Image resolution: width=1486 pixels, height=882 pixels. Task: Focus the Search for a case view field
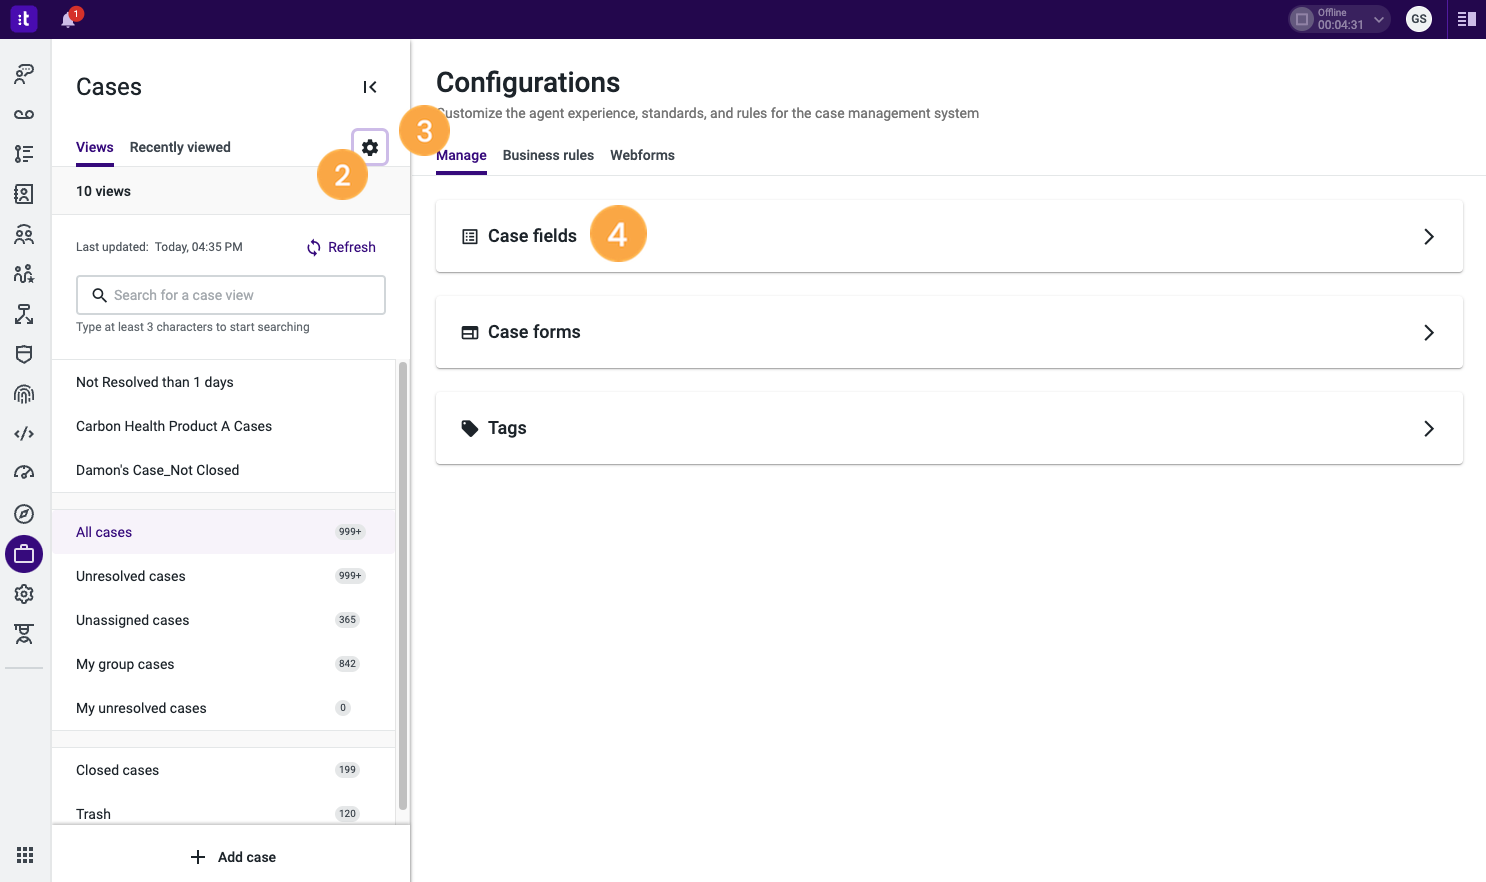(231, 295)
